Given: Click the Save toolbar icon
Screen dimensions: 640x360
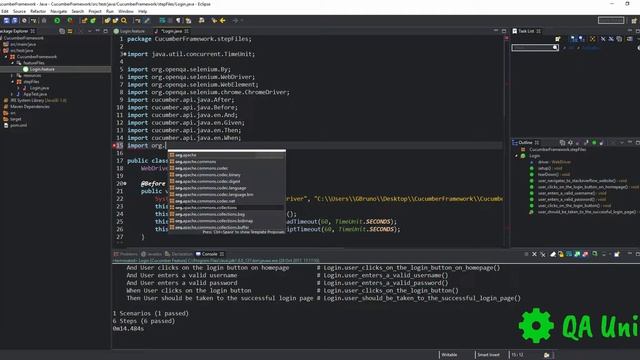Looking at the screenshot, I should [x=7, y=20].
